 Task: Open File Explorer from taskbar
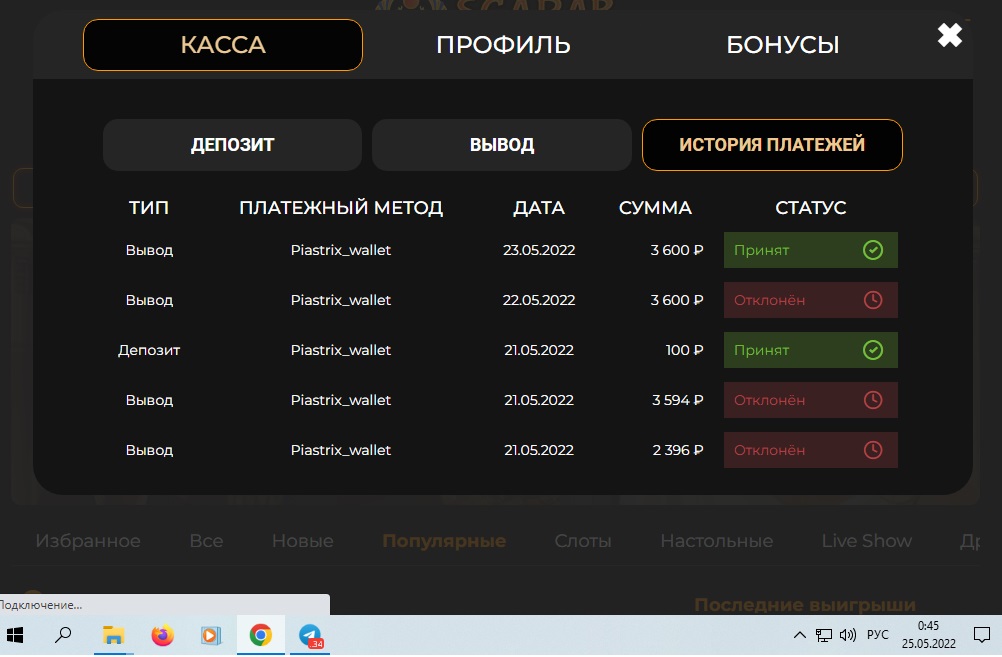113,635
